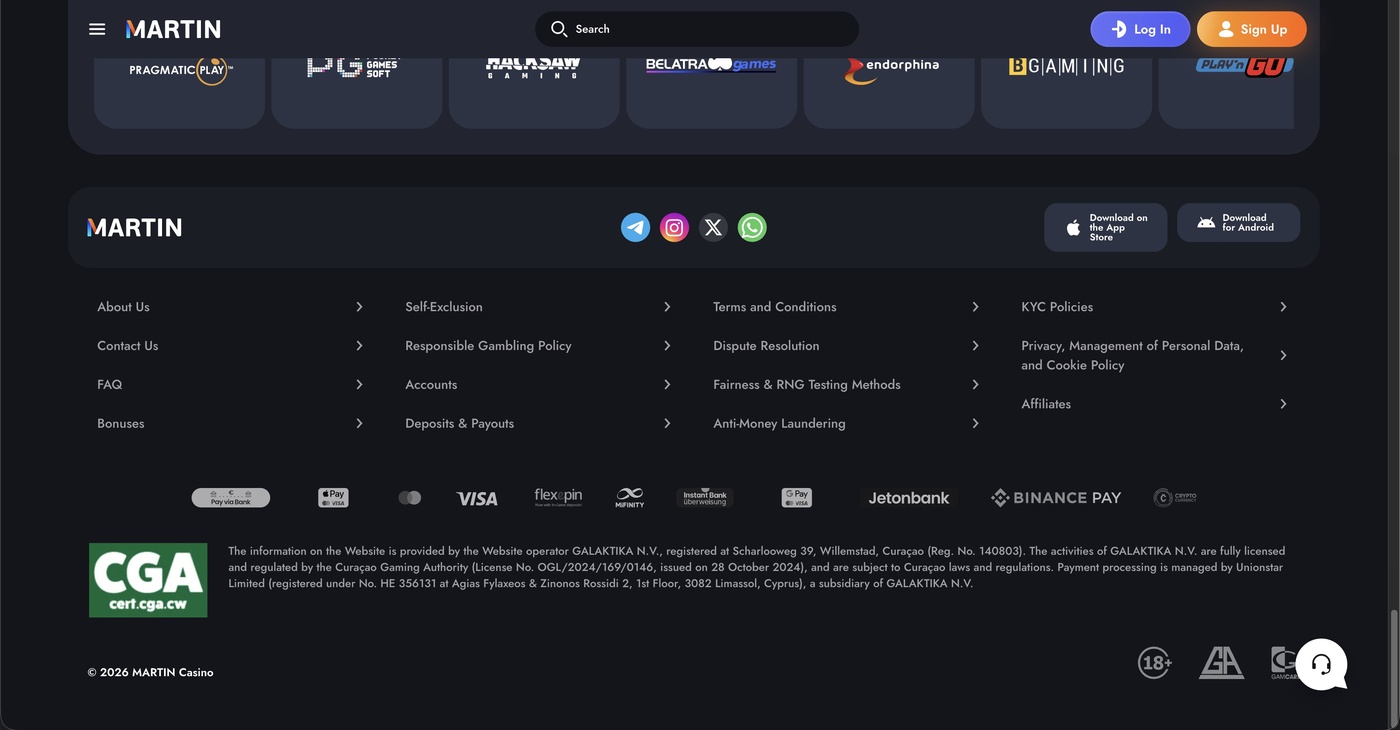Expand the Anti-Money Laundering chevron arrow
The image size is (1400, 730).
[975, 424]
